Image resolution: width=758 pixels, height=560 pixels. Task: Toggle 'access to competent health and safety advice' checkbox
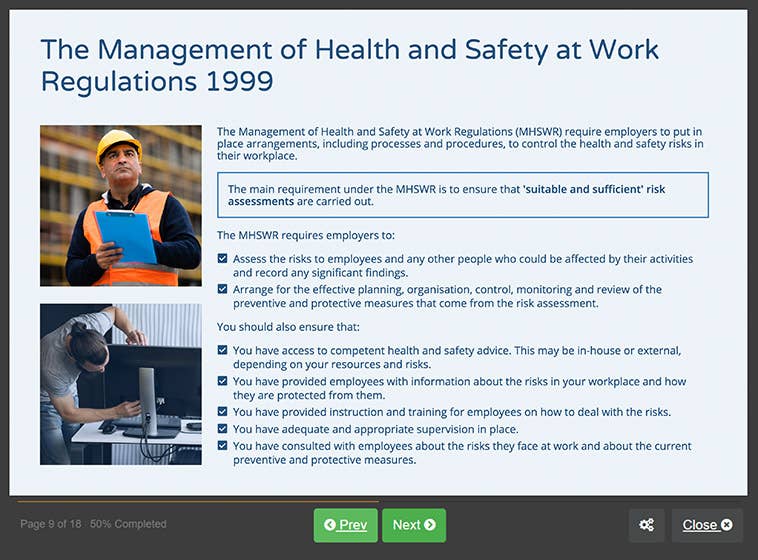coord(223,351)
